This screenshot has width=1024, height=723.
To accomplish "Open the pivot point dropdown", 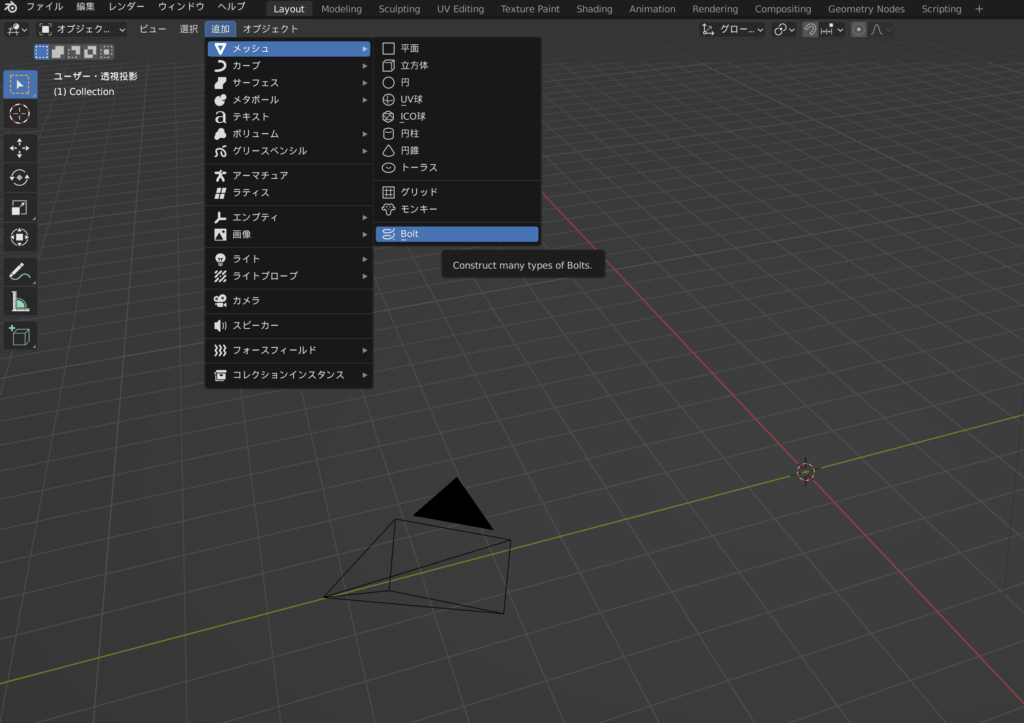I will (785, 29).
